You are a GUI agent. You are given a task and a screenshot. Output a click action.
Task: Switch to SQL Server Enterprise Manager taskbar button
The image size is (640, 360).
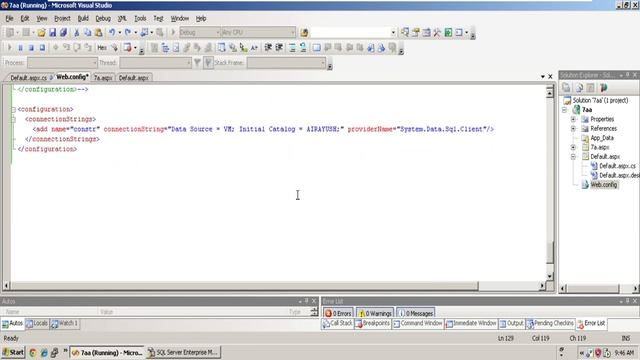tap(183, 352)
